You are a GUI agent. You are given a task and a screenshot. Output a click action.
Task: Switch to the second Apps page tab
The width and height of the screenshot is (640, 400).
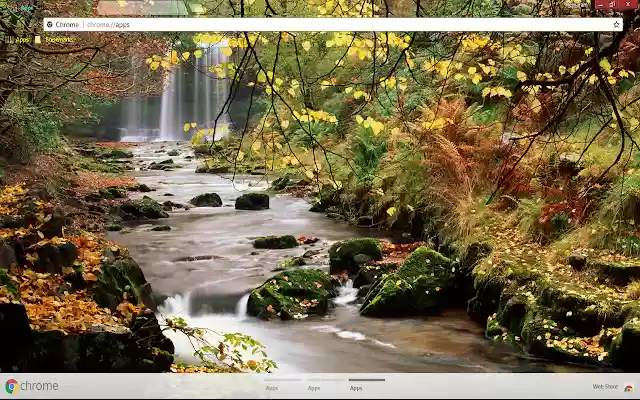(x=324, y=385)
